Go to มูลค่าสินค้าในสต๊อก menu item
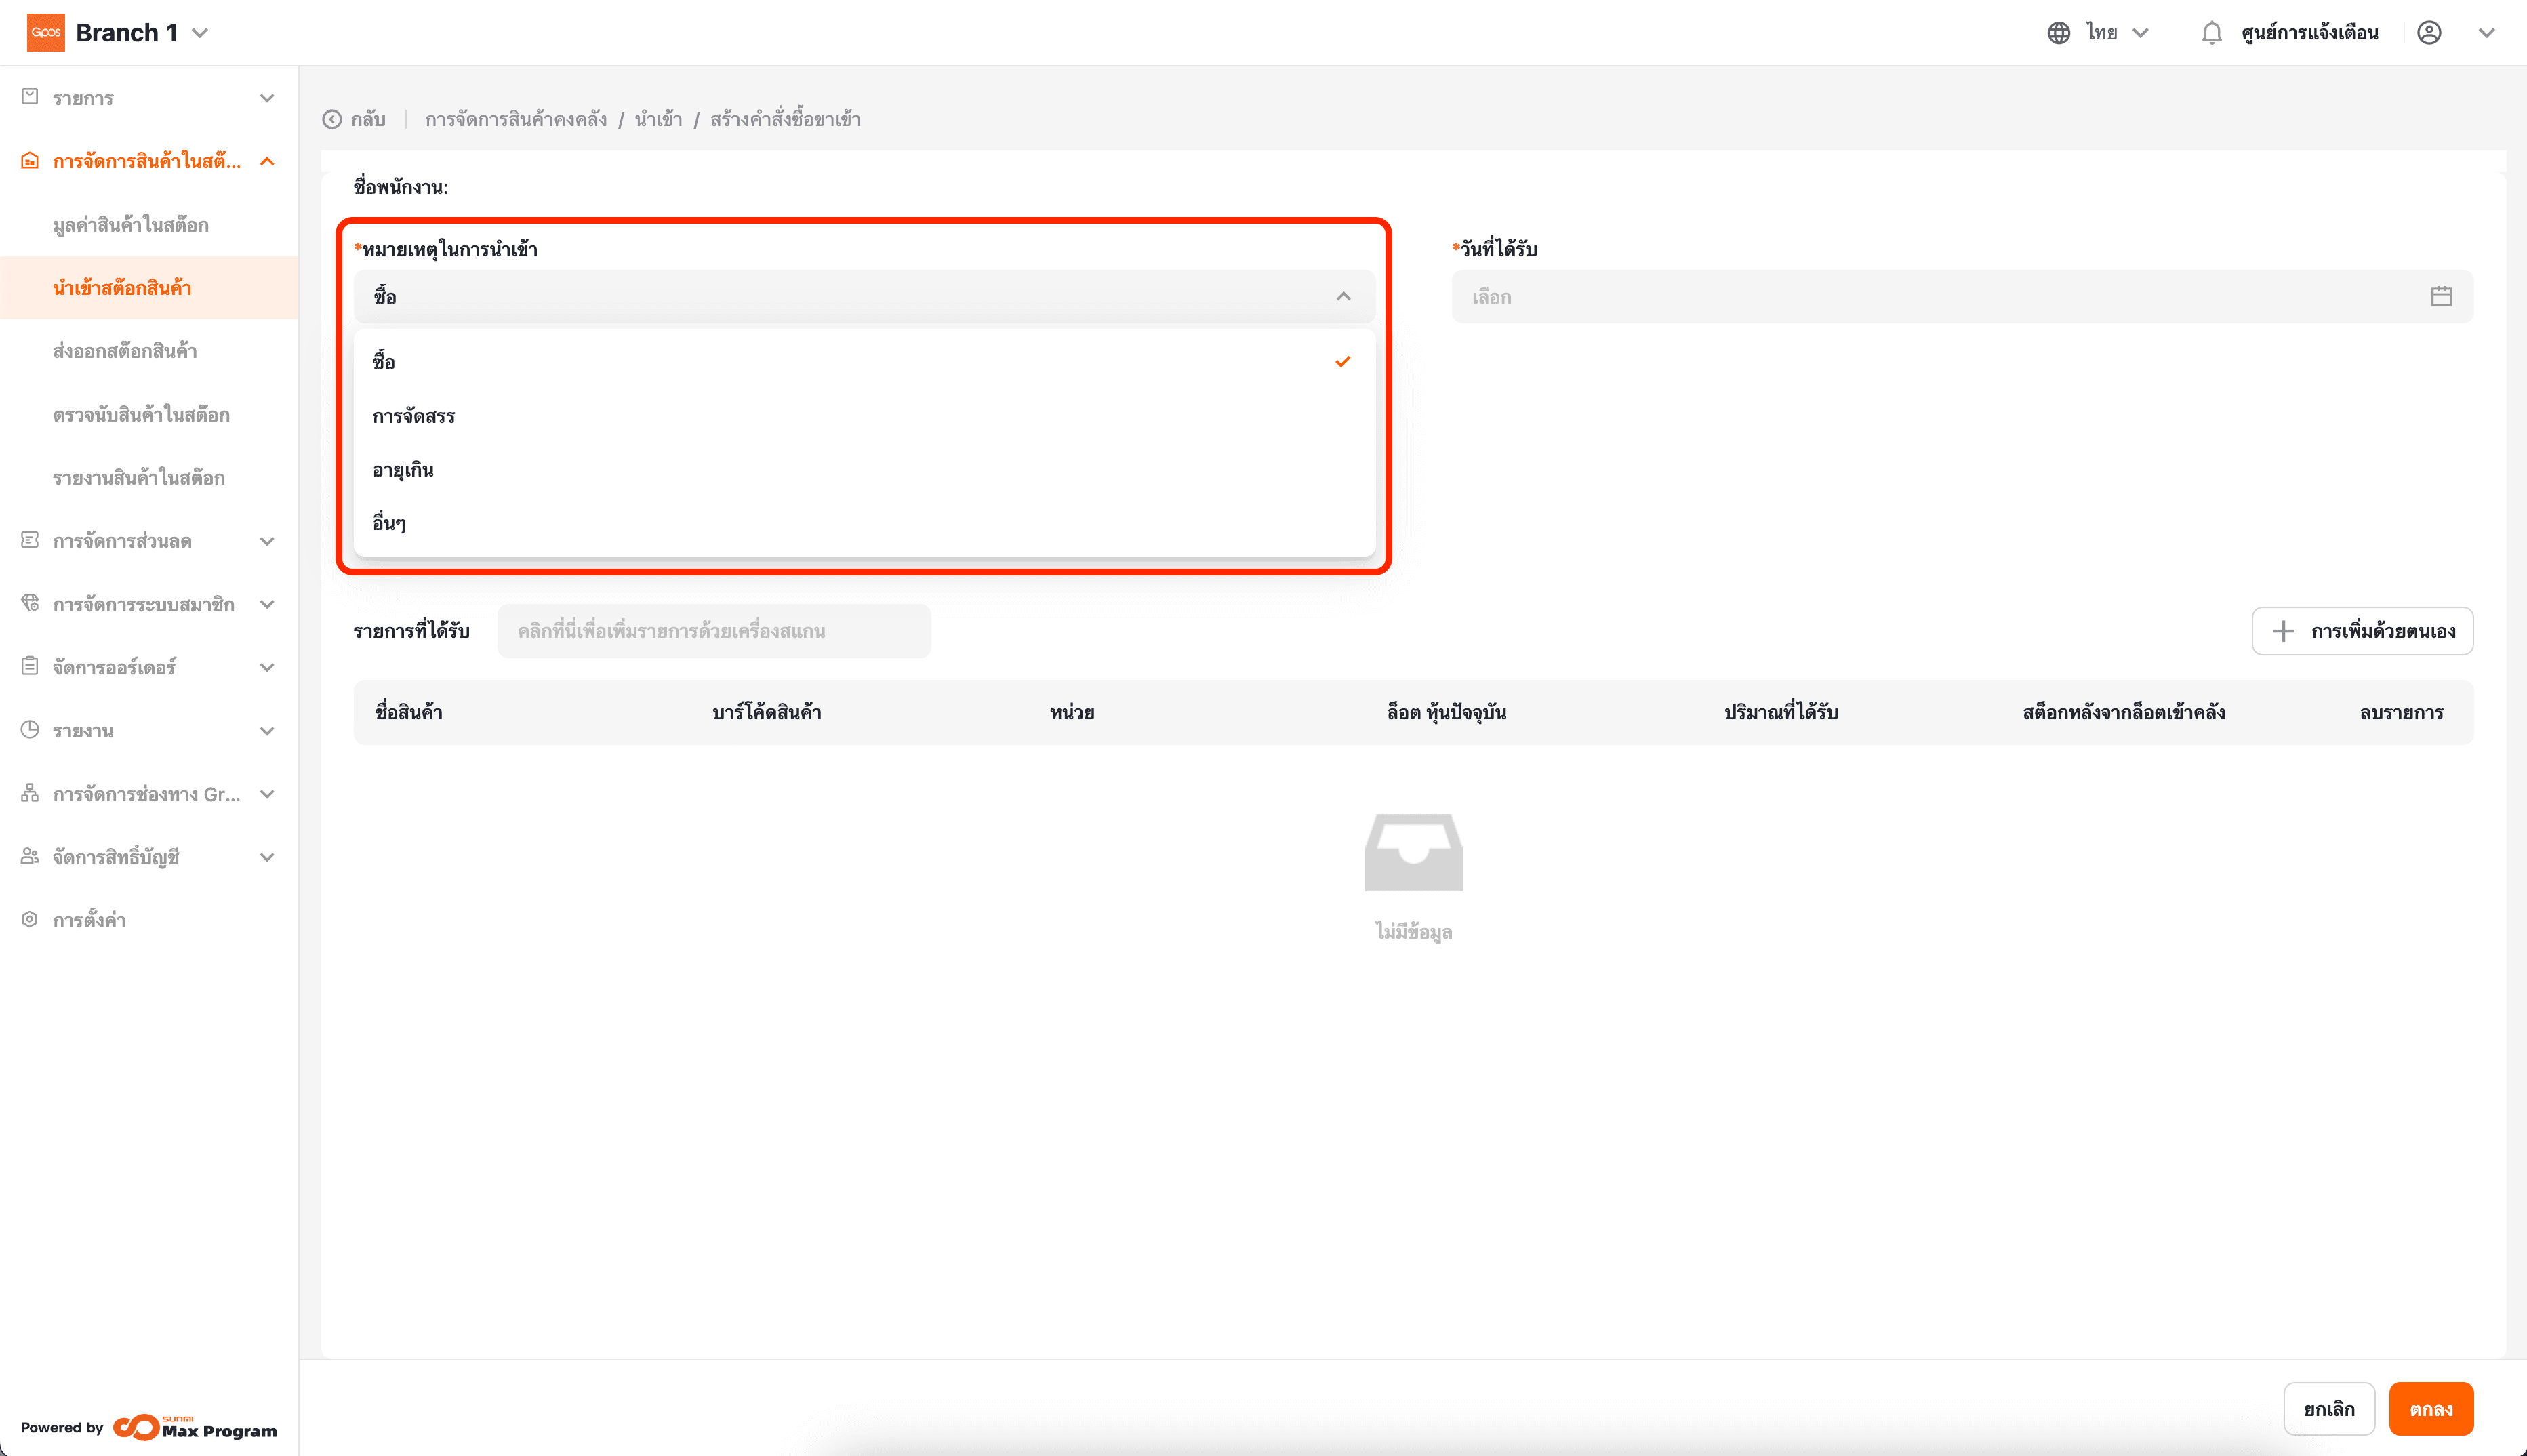2527x1456 pixels. [131, 225]
